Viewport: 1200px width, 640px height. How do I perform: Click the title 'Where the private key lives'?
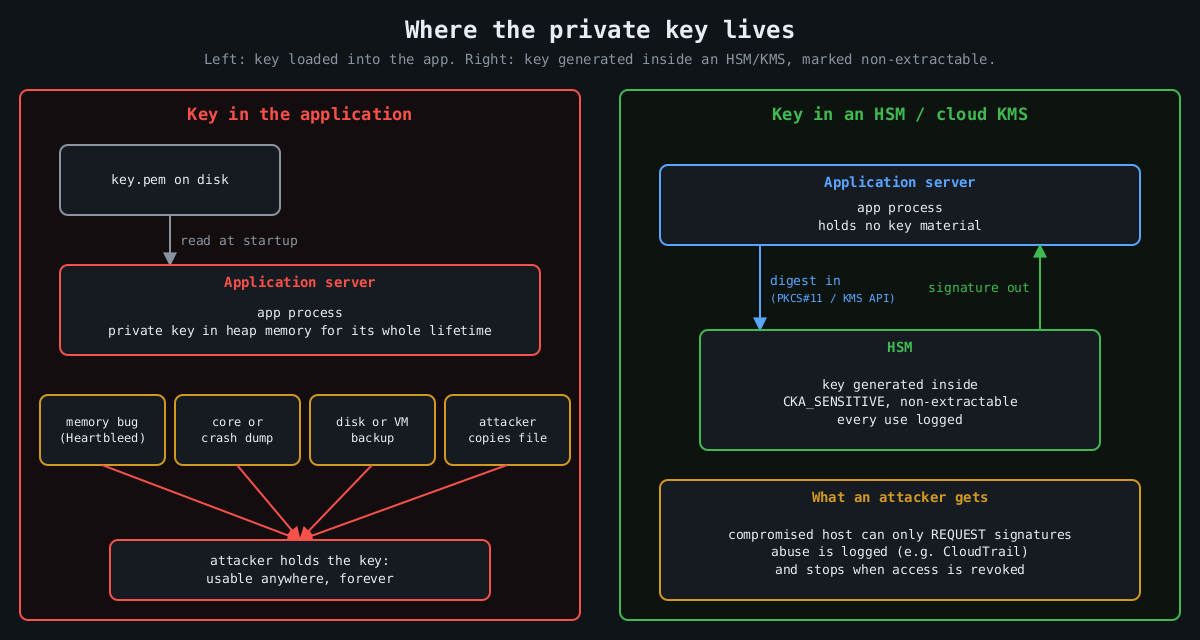(x=600, y=29)
